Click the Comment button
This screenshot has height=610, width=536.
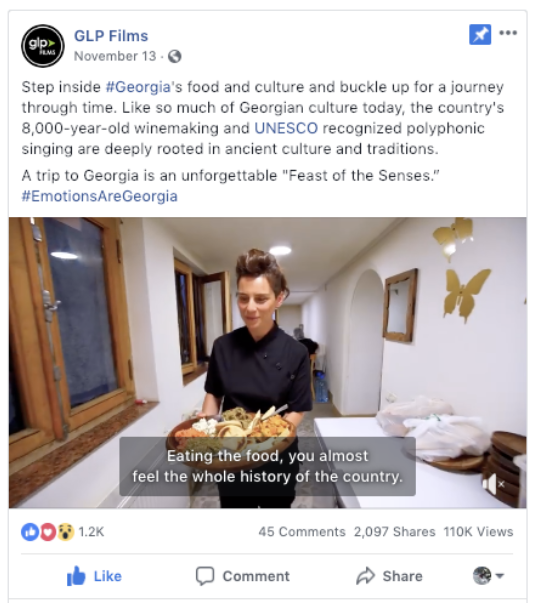click(243, 576)
